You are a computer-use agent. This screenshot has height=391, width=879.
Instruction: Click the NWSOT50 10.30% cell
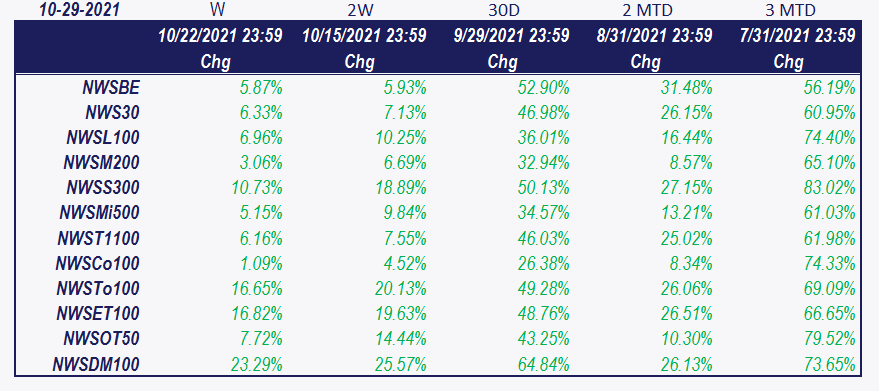(x=687, y=339)
